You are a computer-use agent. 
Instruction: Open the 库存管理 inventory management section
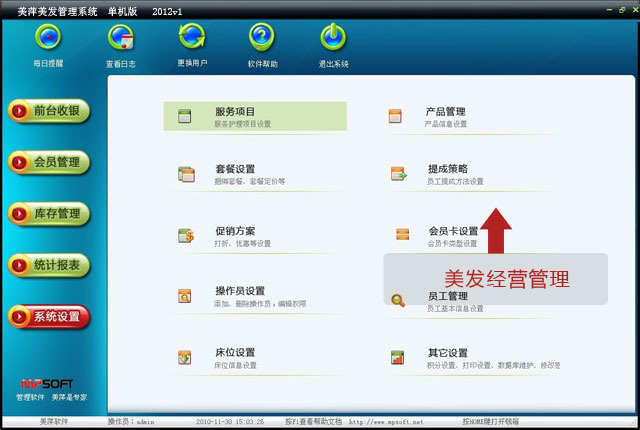point(49,214)
